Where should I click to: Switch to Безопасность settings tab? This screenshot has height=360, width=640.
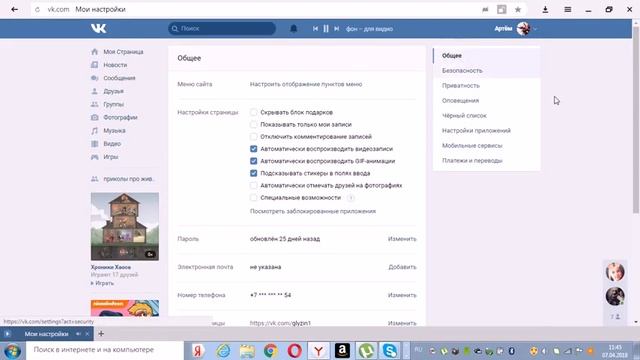point(487,71)
